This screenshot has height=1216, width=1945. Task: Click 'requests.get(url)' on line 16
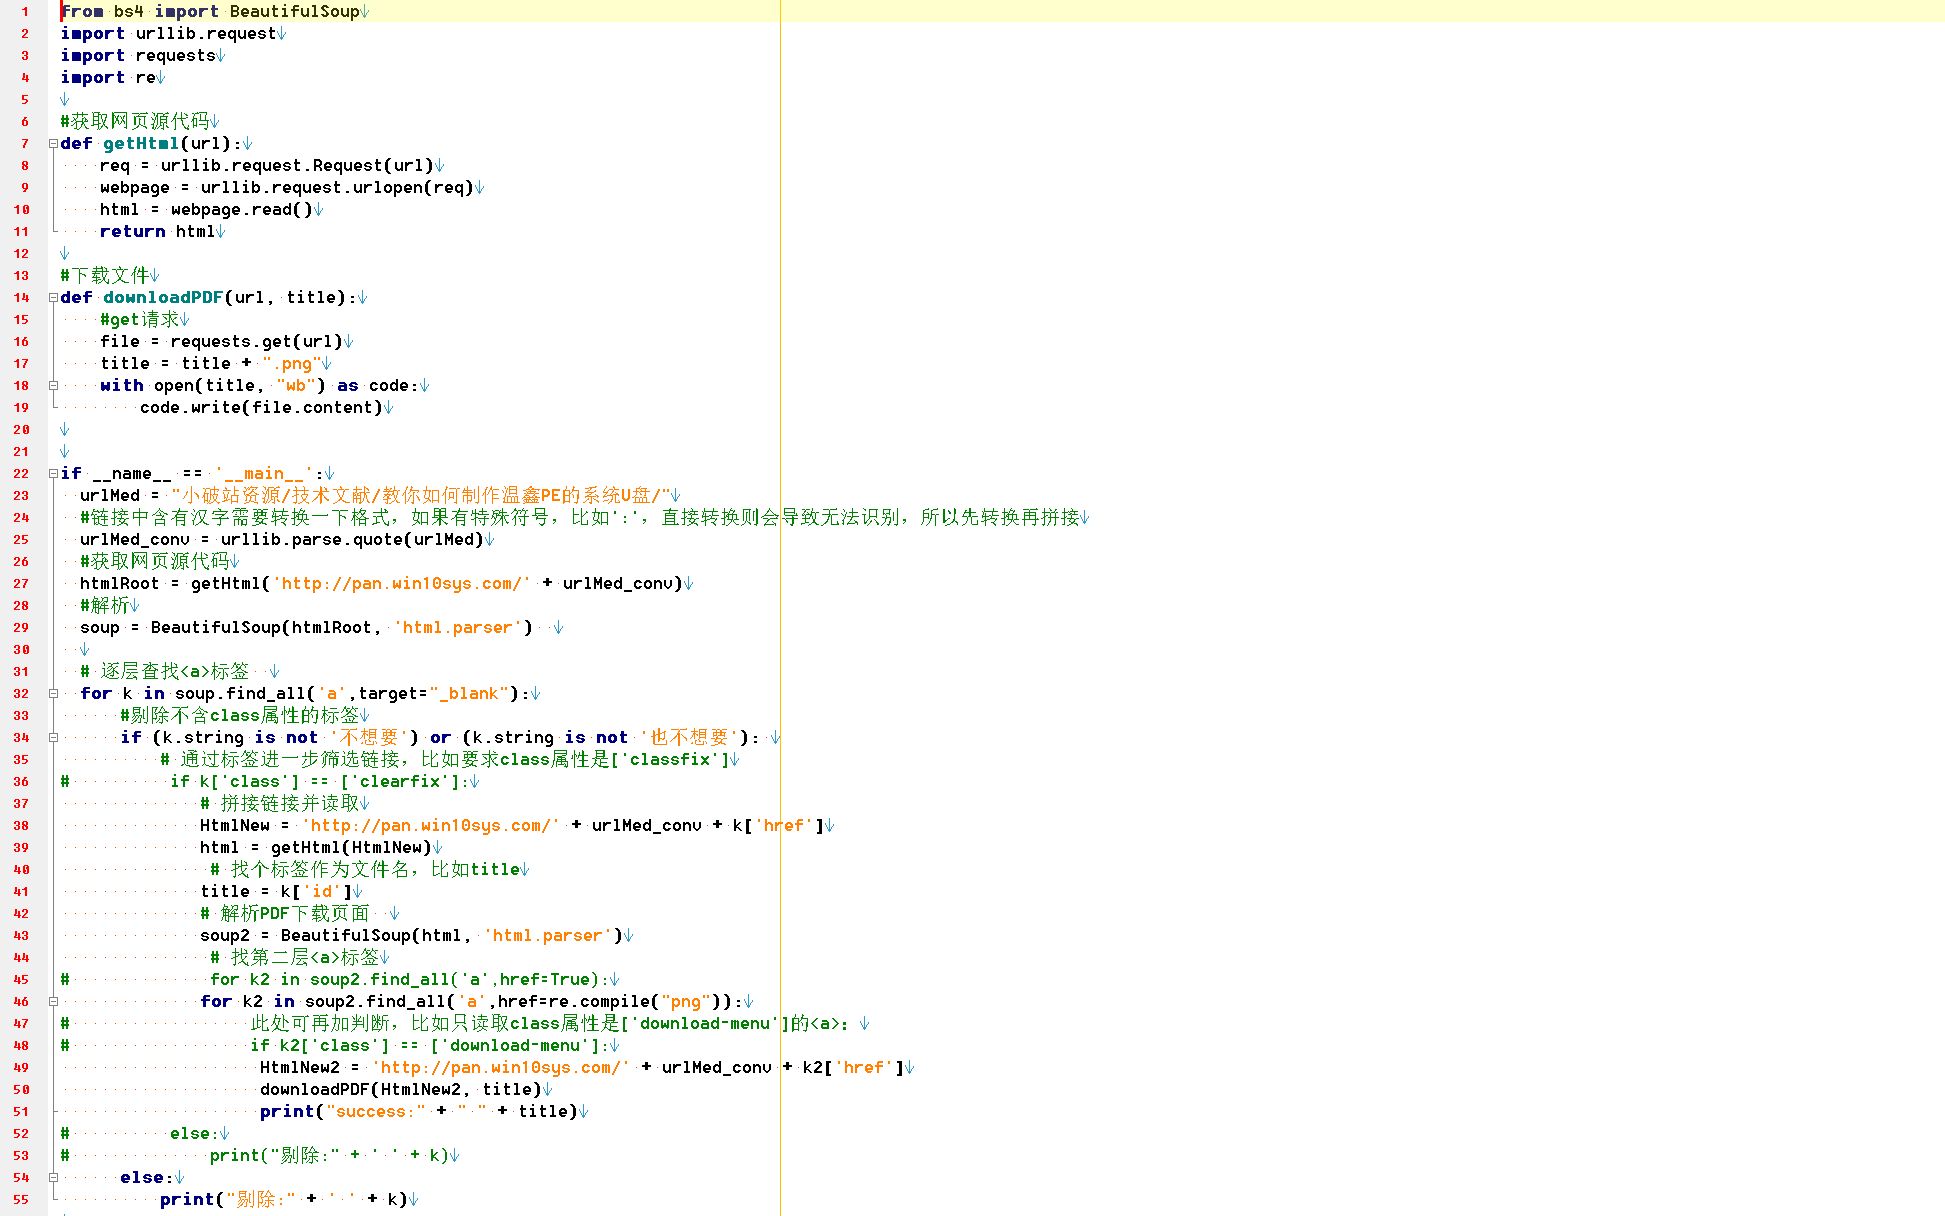coord(256,341)
